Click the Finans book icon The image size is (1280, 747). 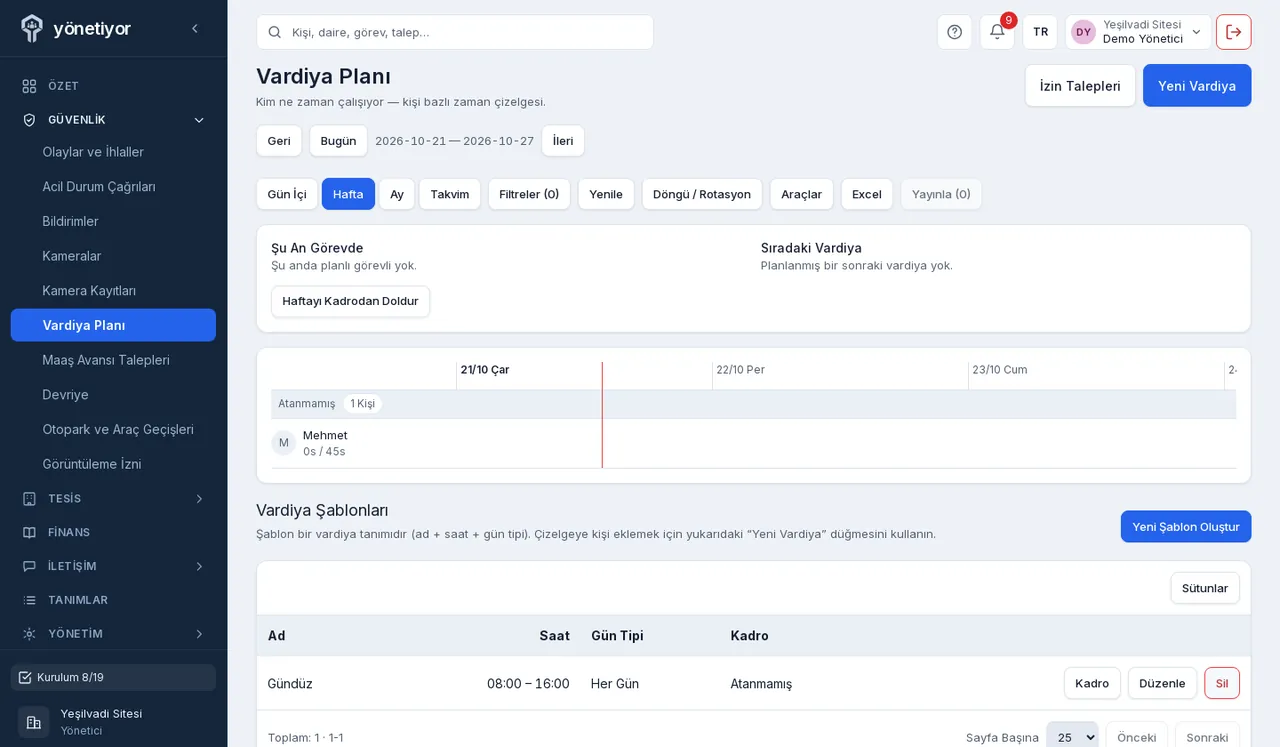pos(29,532)
